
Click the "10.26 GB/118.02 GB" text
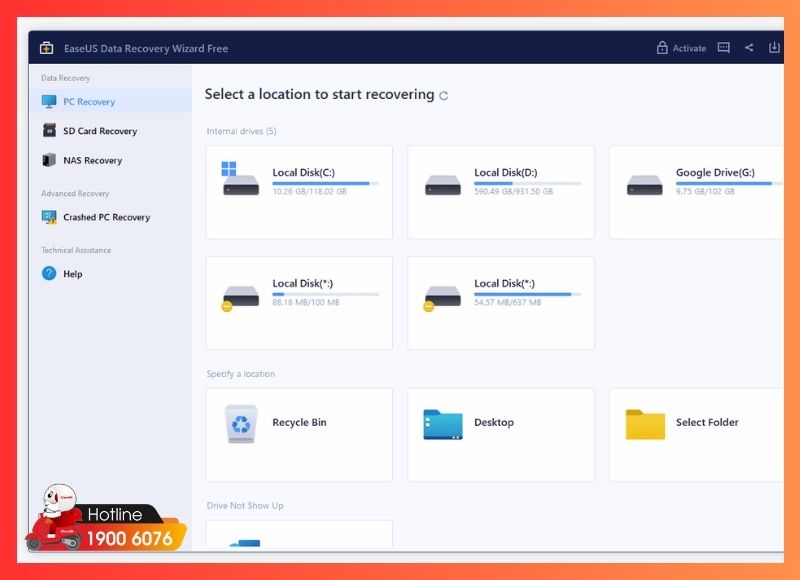(310, 191)
